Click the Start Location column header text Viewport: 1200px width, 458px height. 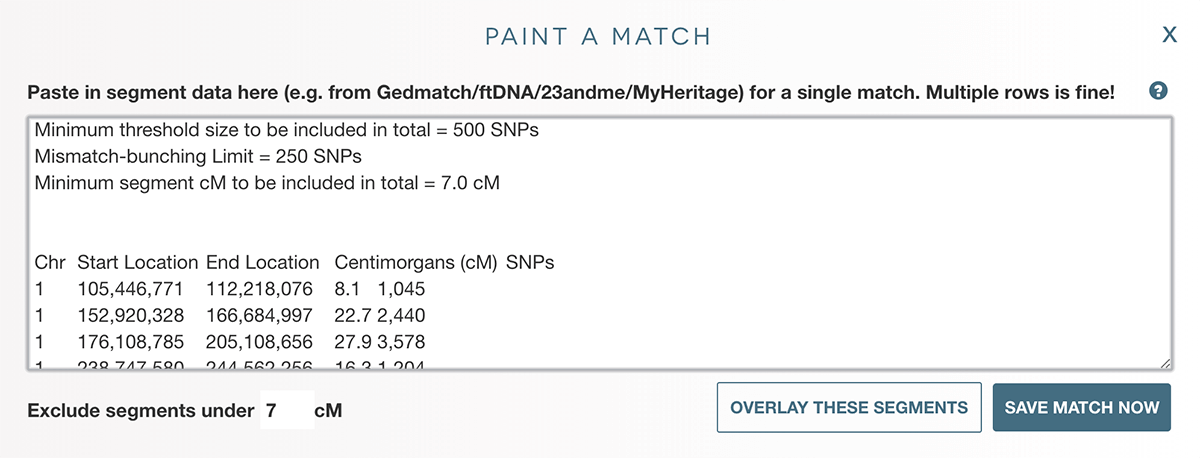[x=137, y=263]
